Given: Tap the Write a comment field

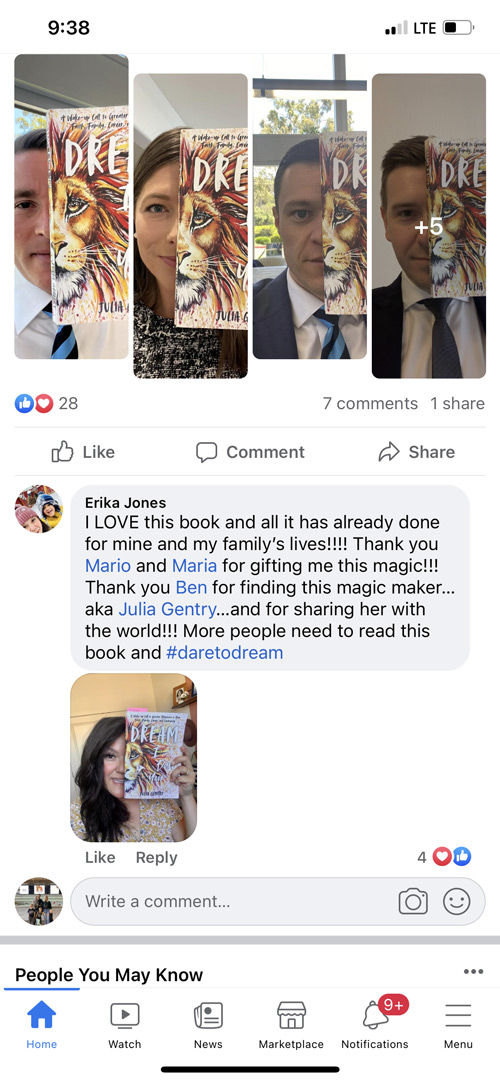Looking at the screenshot, I should point(278,901).
